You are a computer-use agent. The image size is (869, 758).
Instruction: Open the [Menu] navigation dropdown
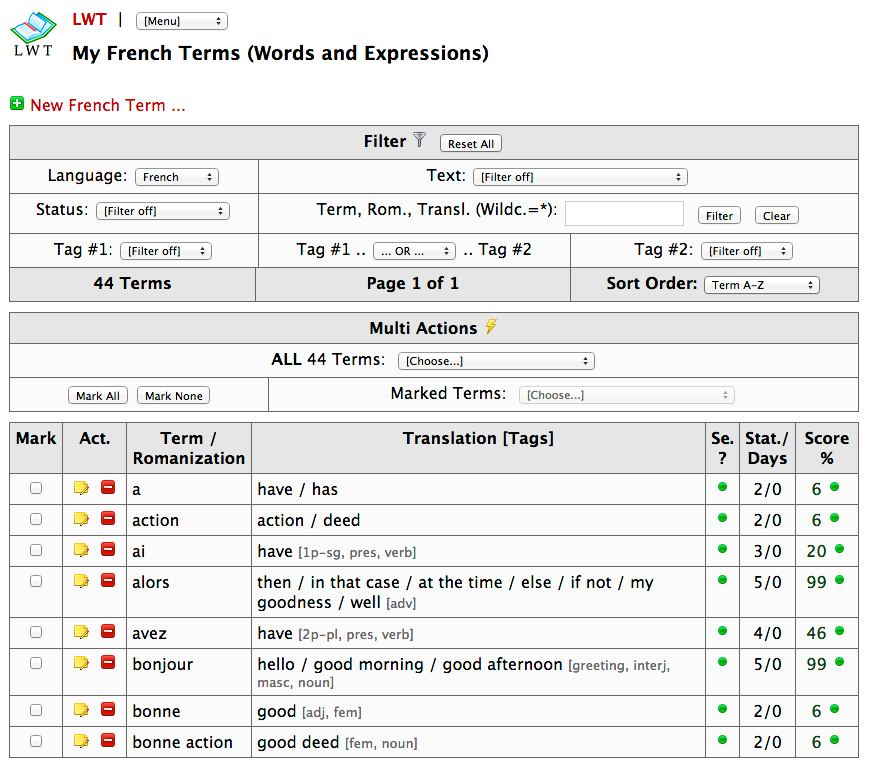point(181,21)
